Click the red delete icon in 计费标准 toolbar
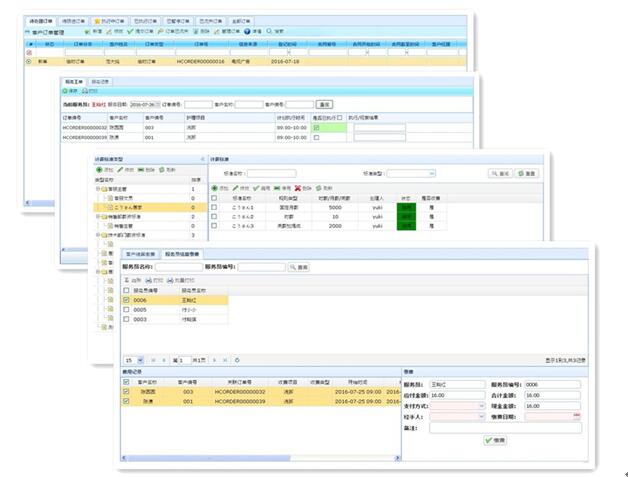628x477 pixels. point(298,187)
